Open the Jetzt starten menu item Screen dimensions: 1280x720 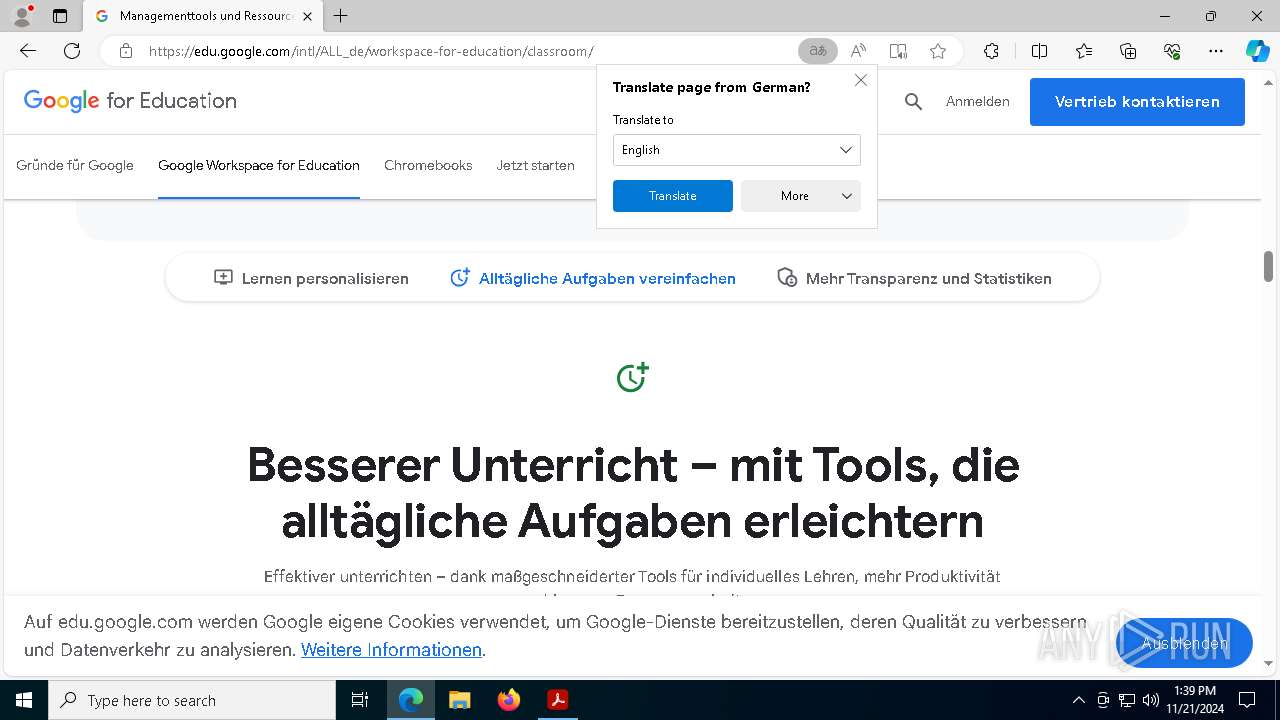pyautogui.click(x=535, y=165)
